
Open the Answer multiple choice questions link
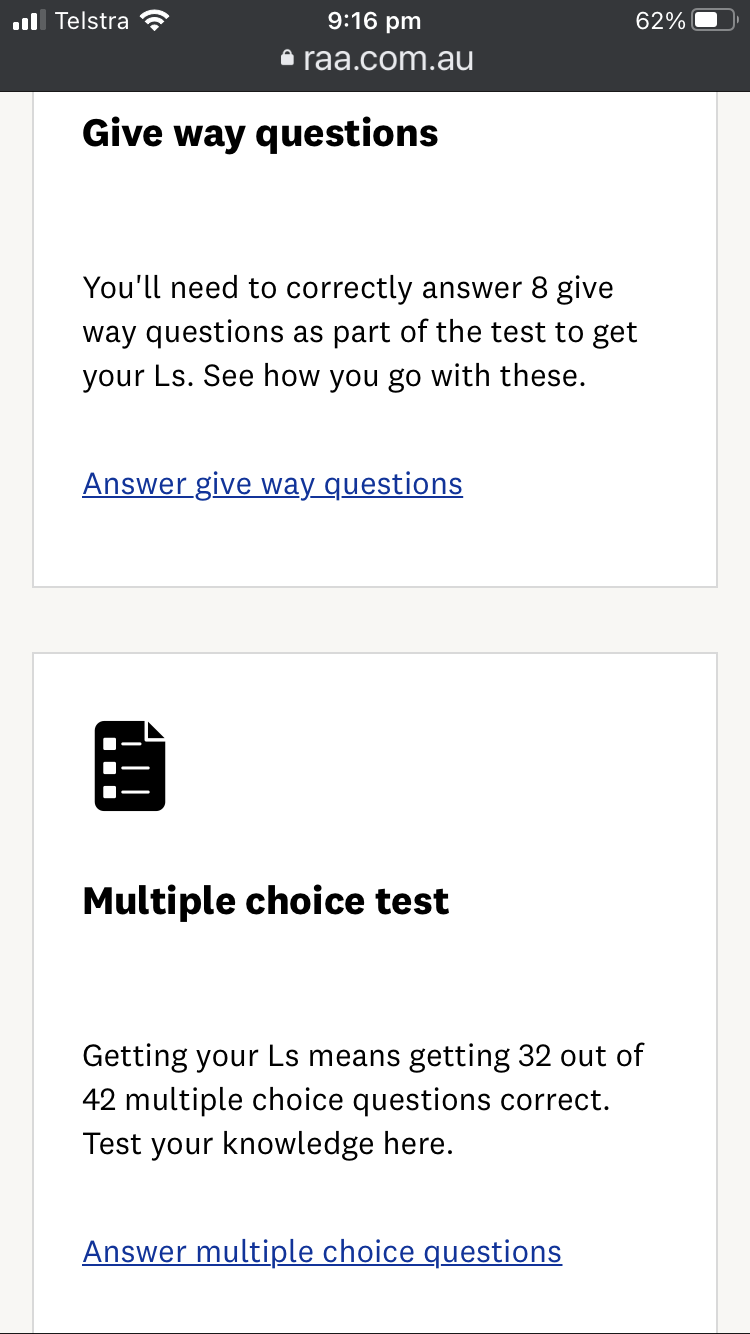pyautogui.click(x=322, y=1252)
